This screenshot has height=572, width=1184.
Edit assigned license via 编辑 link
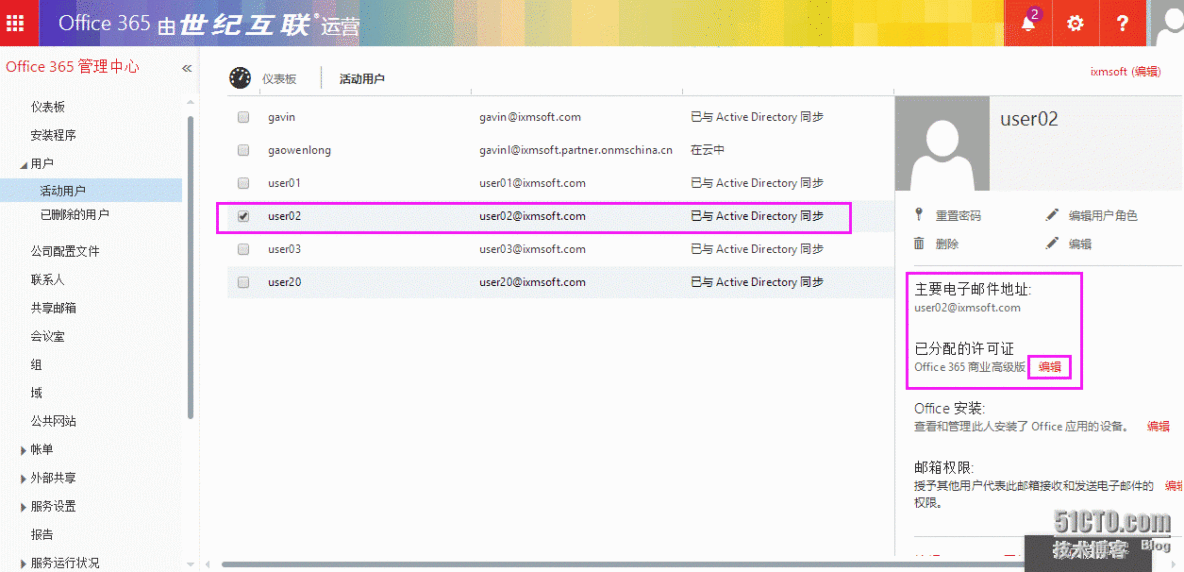click(1050, 367)
